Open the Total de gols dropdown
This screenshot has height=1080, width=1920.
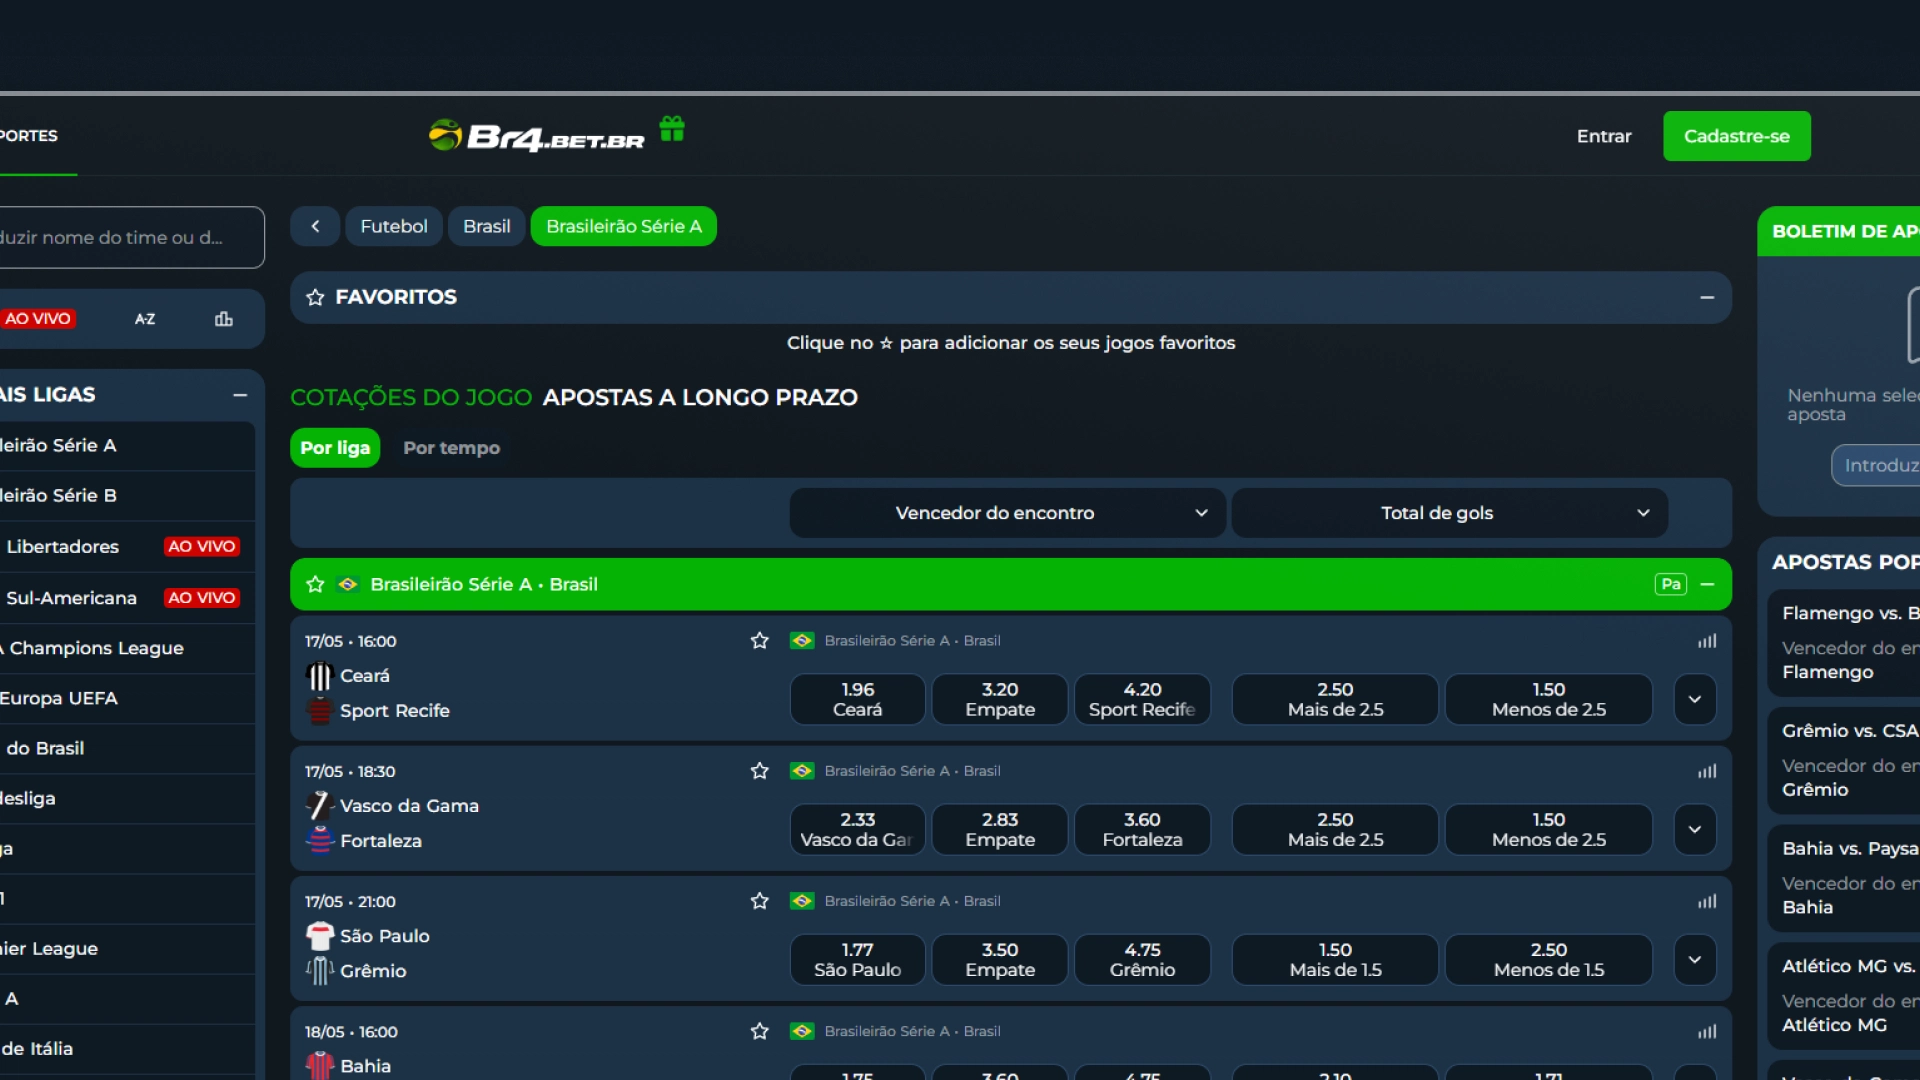tap(1450, 513)
